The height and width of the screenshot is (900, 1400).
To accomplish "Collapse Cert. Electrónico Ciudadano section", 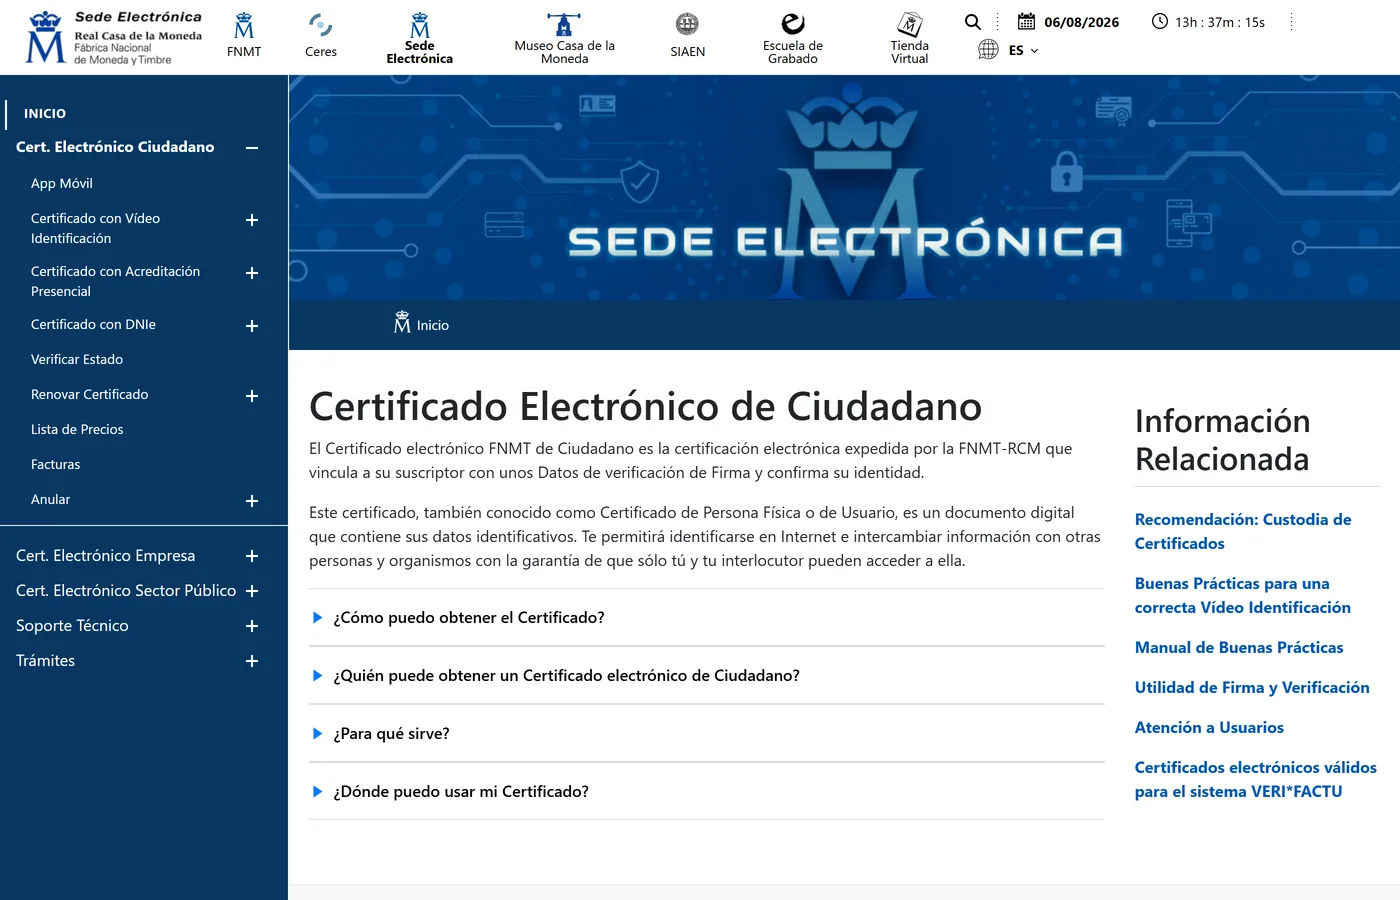I will 252,148.
